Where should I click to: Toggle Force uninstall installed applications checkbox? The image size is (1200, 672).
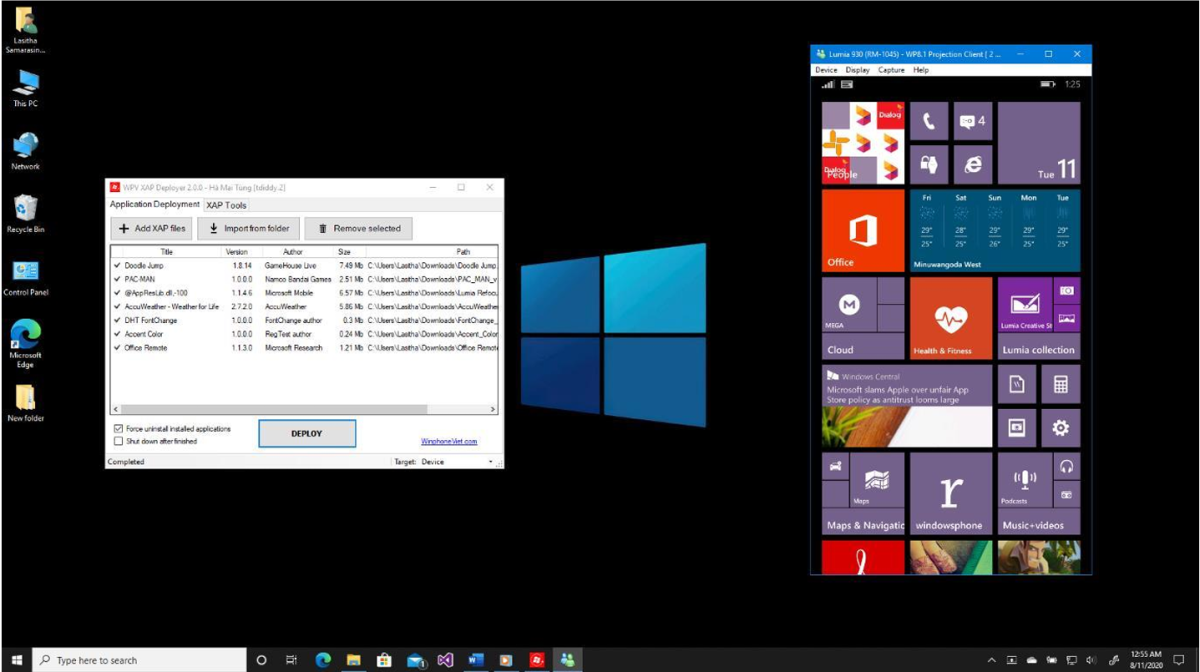119,429
